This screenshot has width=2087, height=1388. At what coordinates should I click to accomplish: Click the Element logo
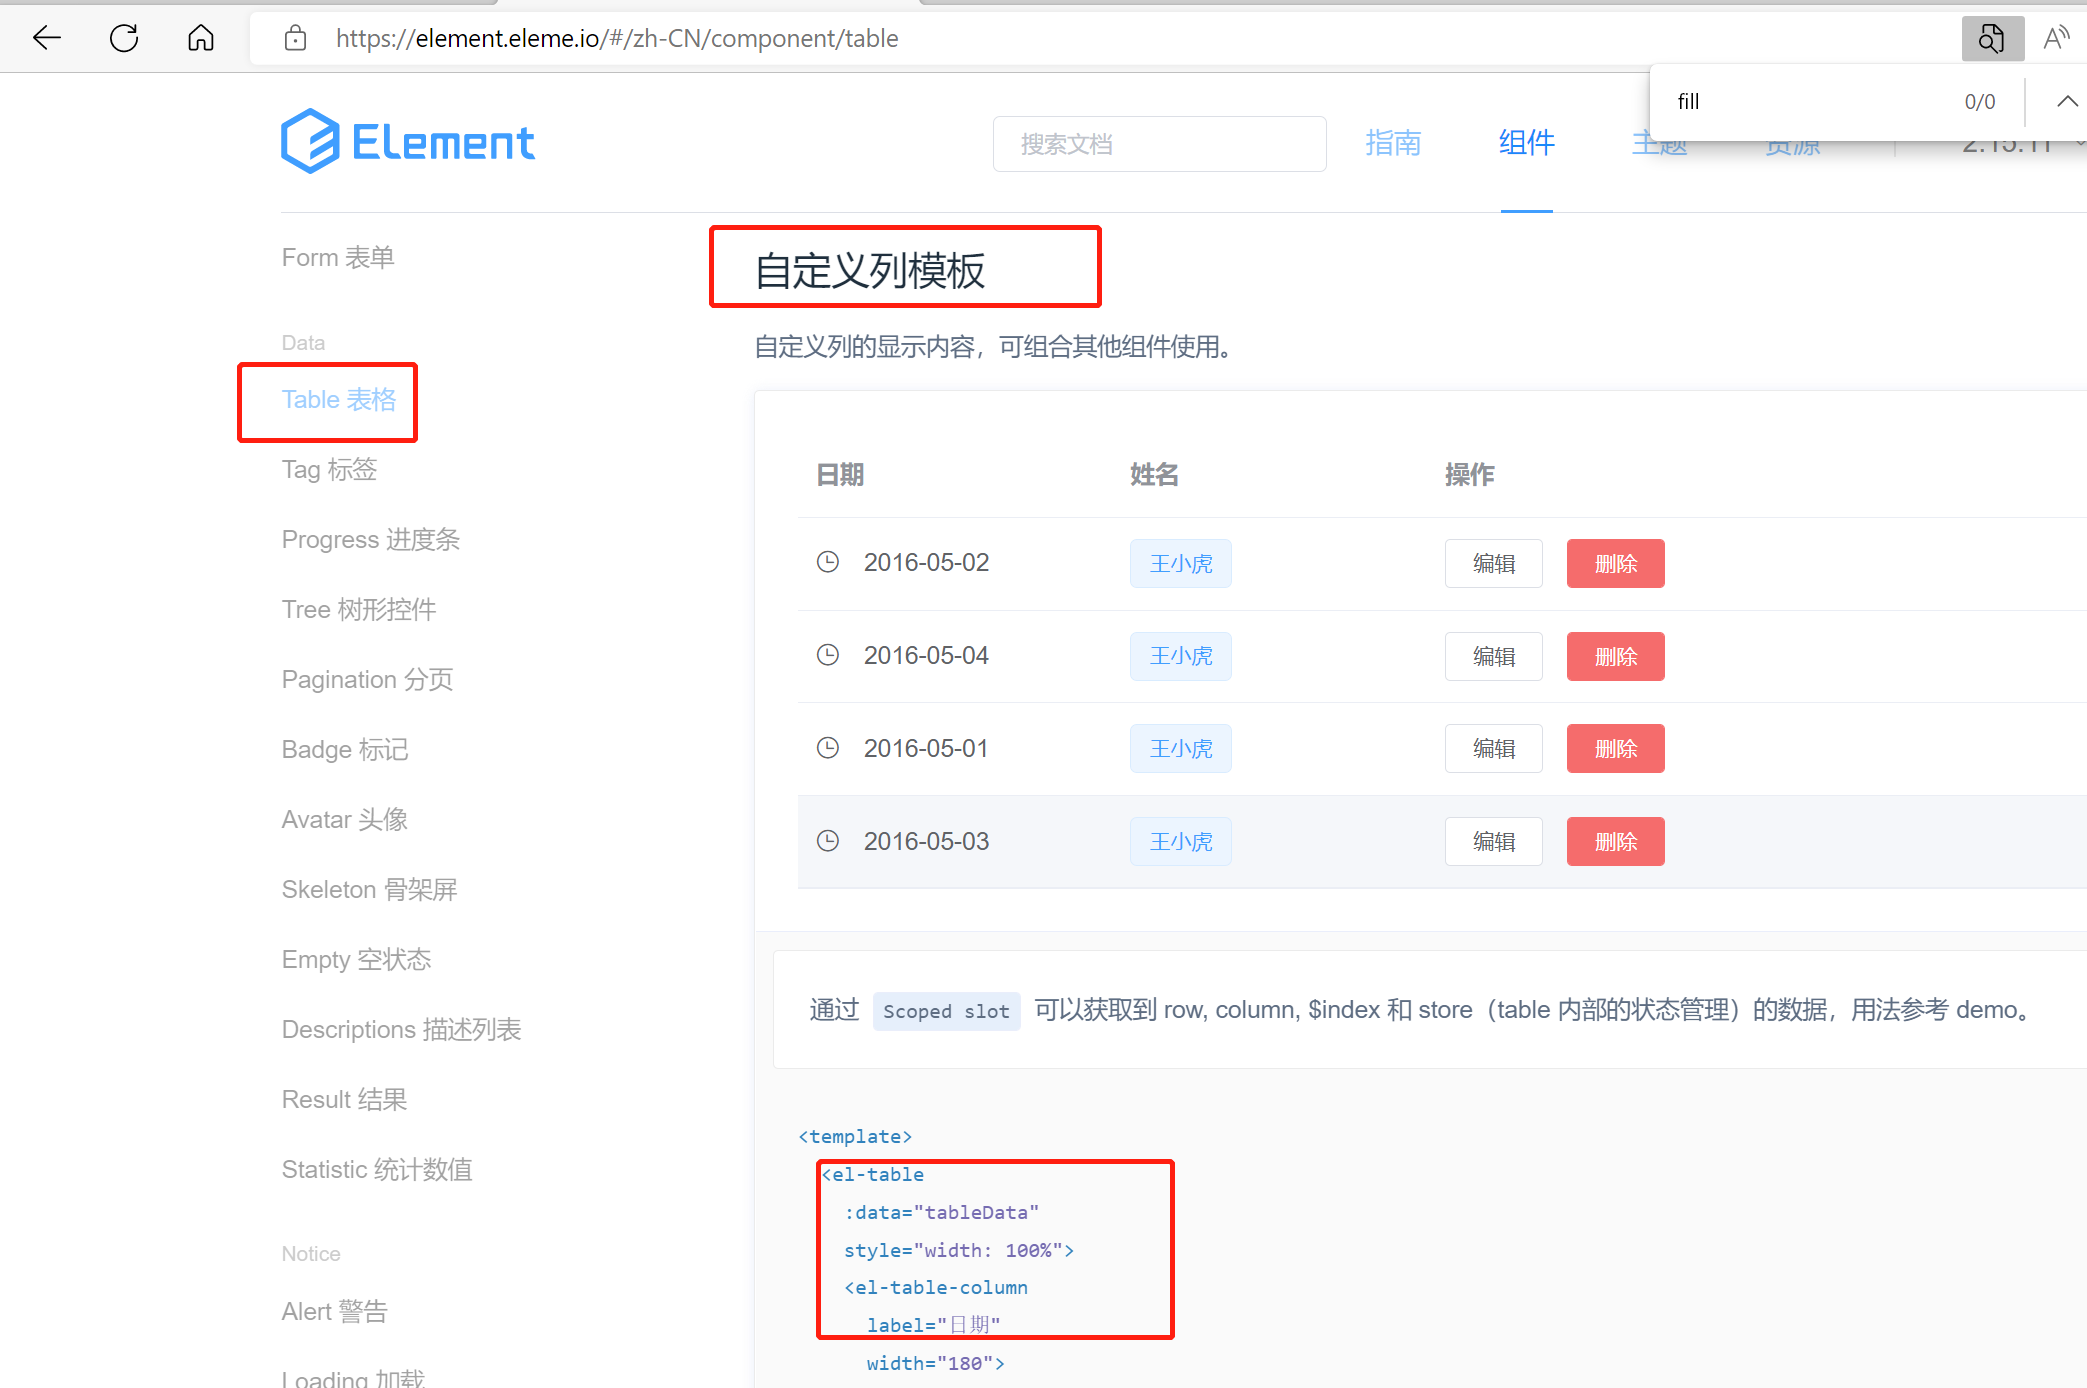[x=407, y=141]
